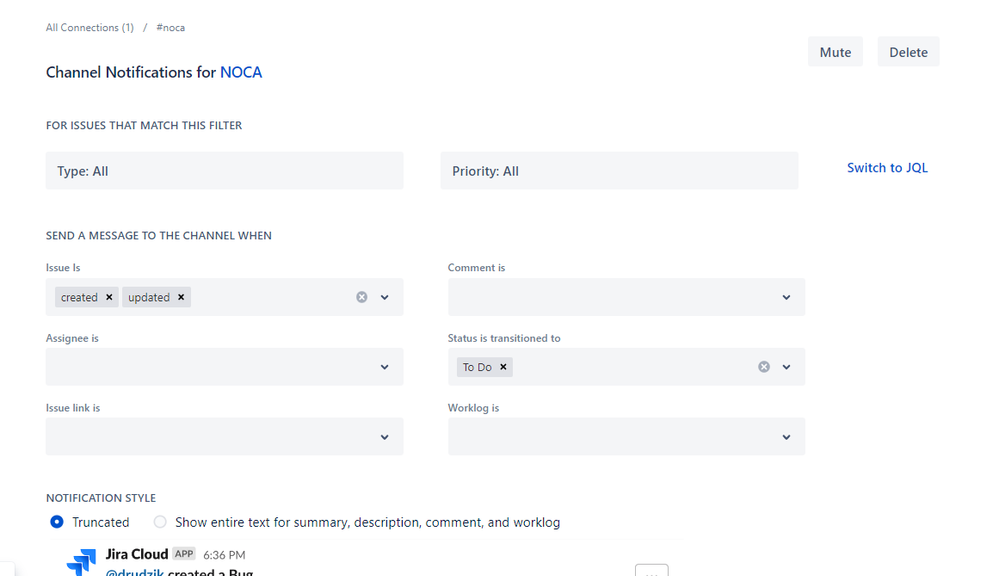
Task: Remove the 'updated' tag from Issue Is
Action: coord(181,298)
